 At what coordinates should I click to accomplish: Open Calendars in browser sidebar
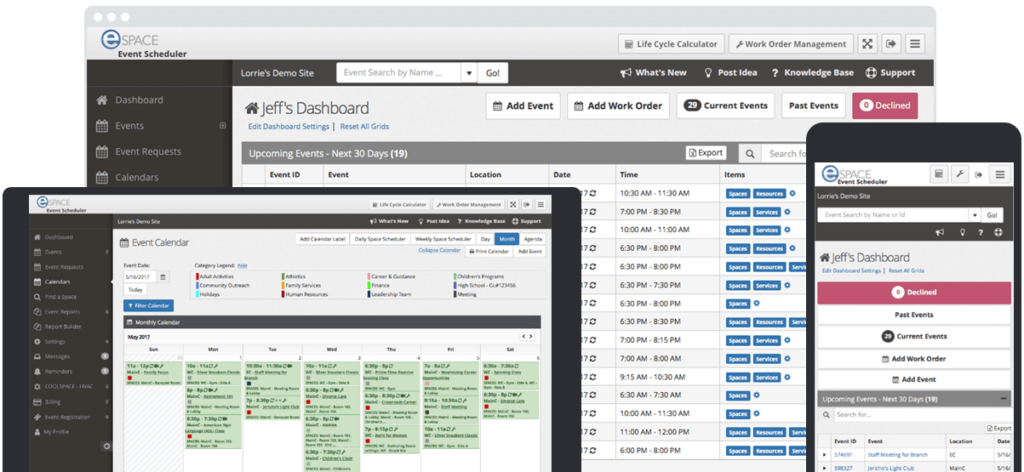(x=127, y=178)
